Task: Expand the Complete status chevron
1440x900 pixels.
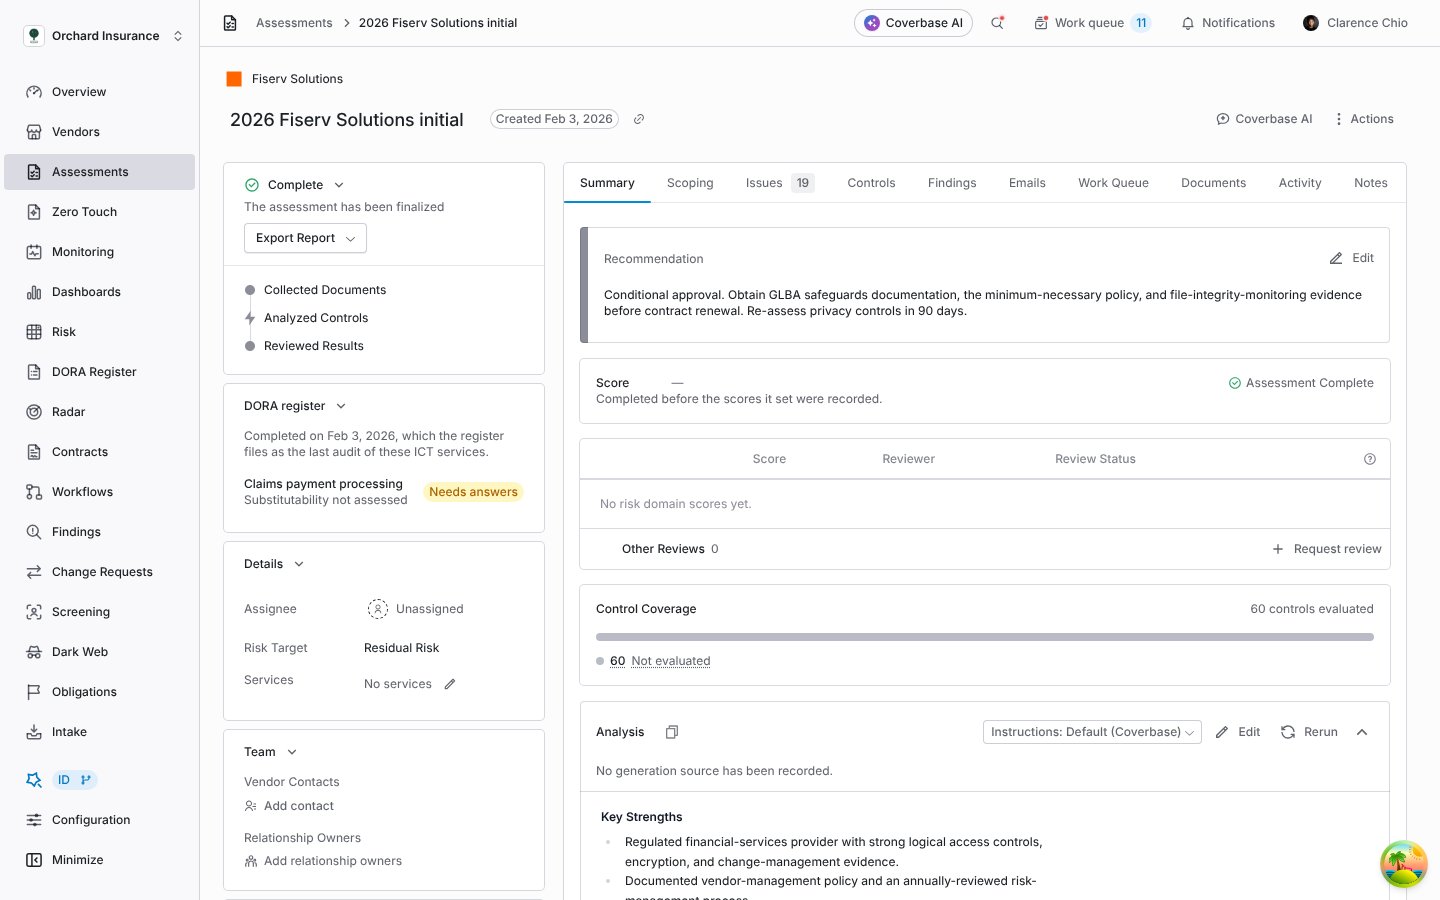Action: tap(339, 185)
